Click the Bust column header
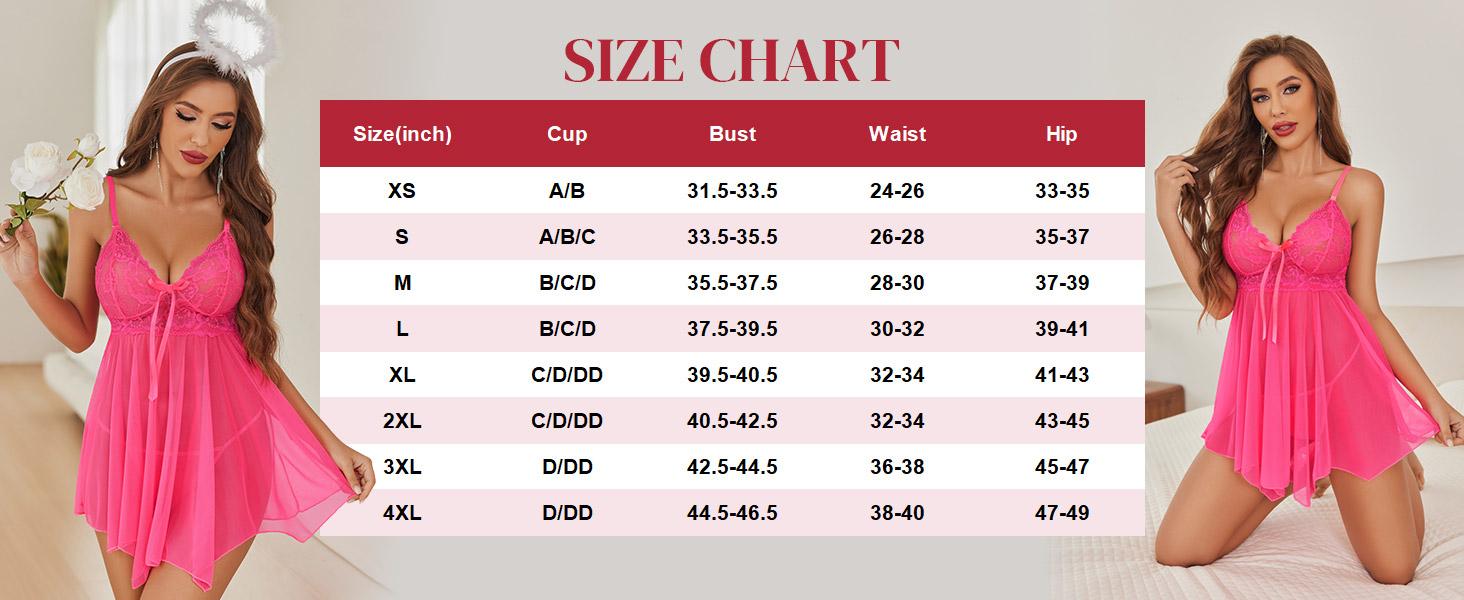 point(732,134)
